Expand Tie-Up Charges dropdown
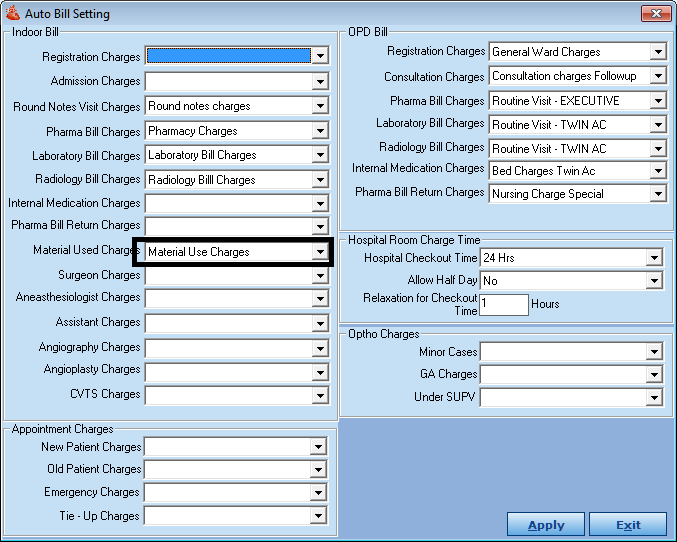 pyautogui.click(x=320, y=516)
